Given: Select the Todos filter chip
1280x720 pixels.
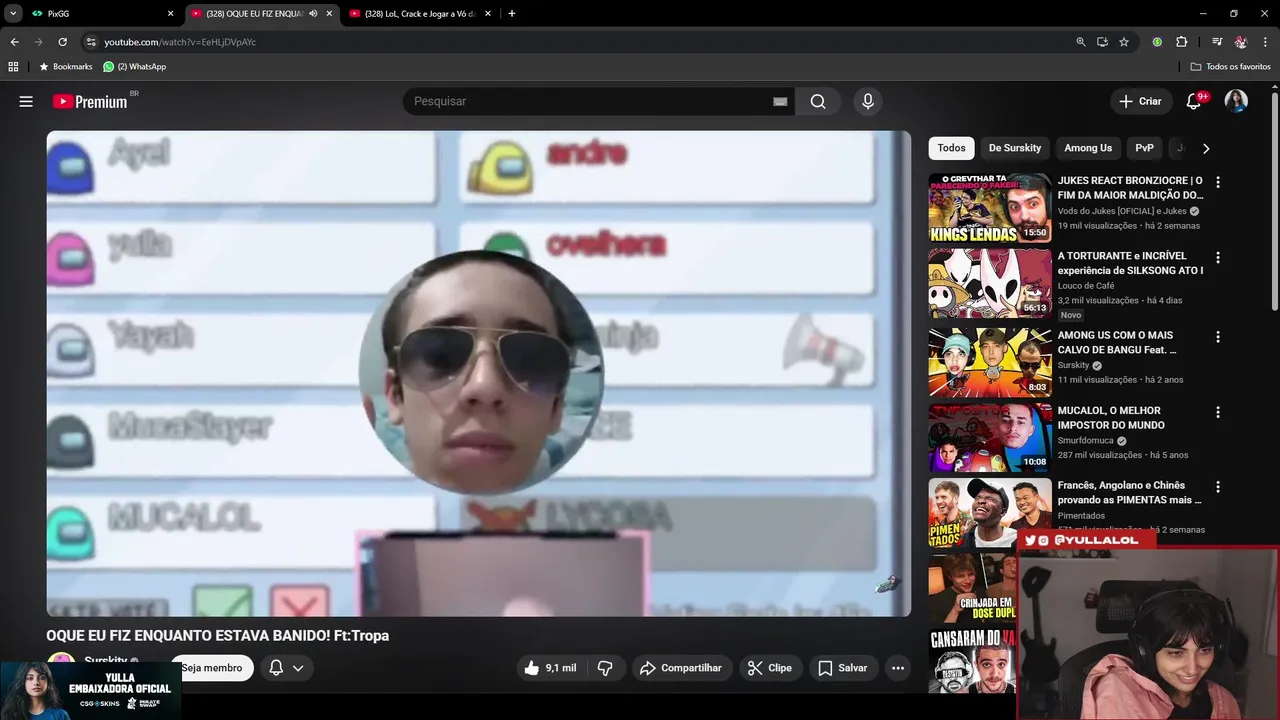Looking at the screenshot, I should tap(951, 148).
